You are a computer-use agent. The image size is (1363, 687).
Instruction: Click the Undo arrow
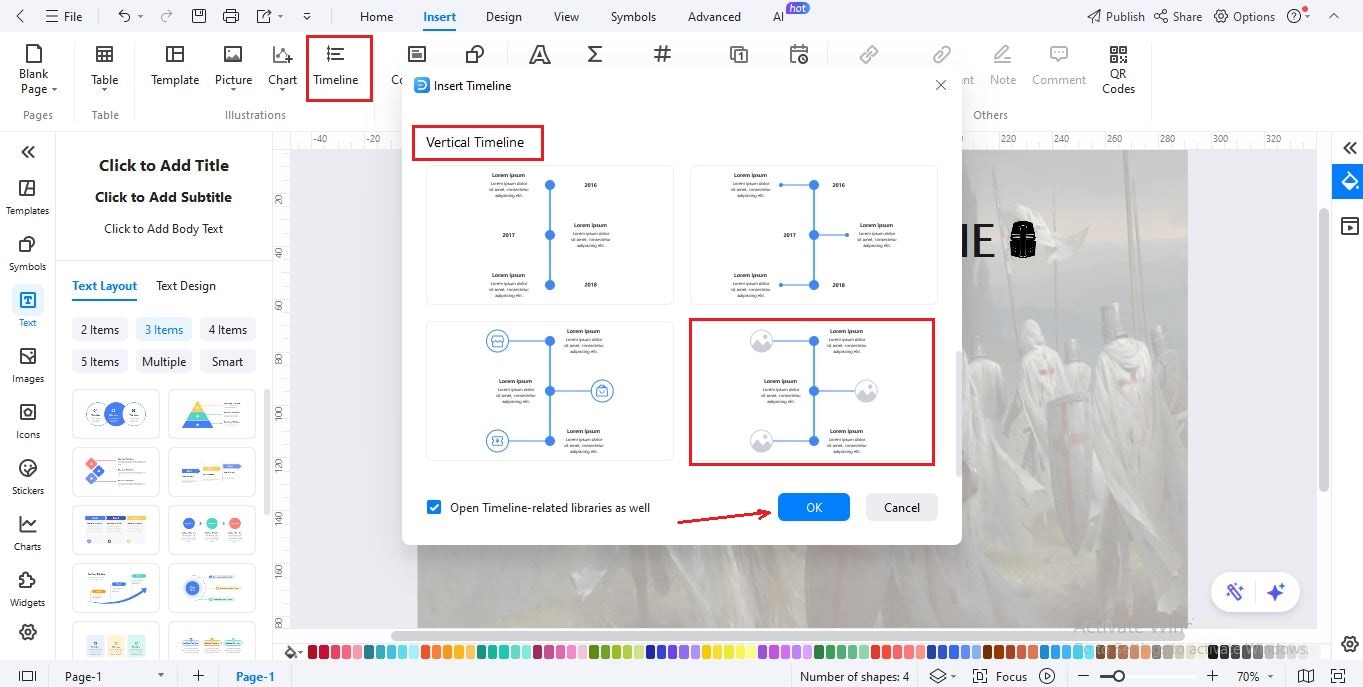pos(124,16)
